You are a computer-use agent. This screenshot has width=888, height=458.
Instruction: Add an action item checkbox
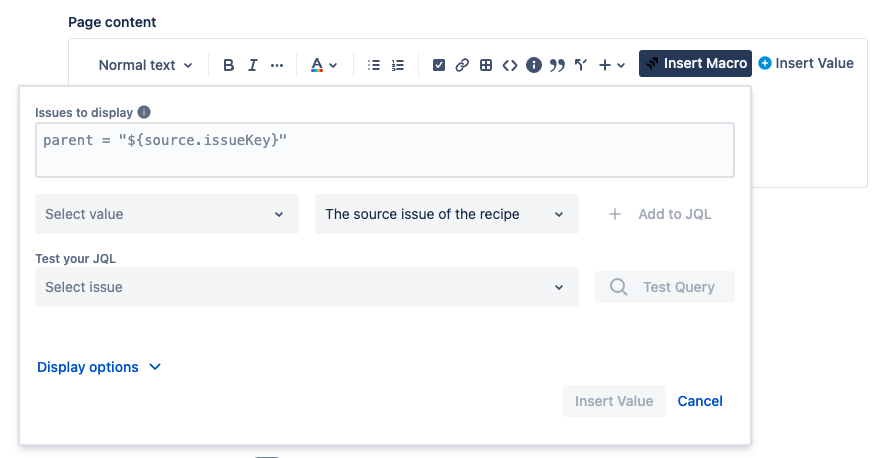click(438, 65)
